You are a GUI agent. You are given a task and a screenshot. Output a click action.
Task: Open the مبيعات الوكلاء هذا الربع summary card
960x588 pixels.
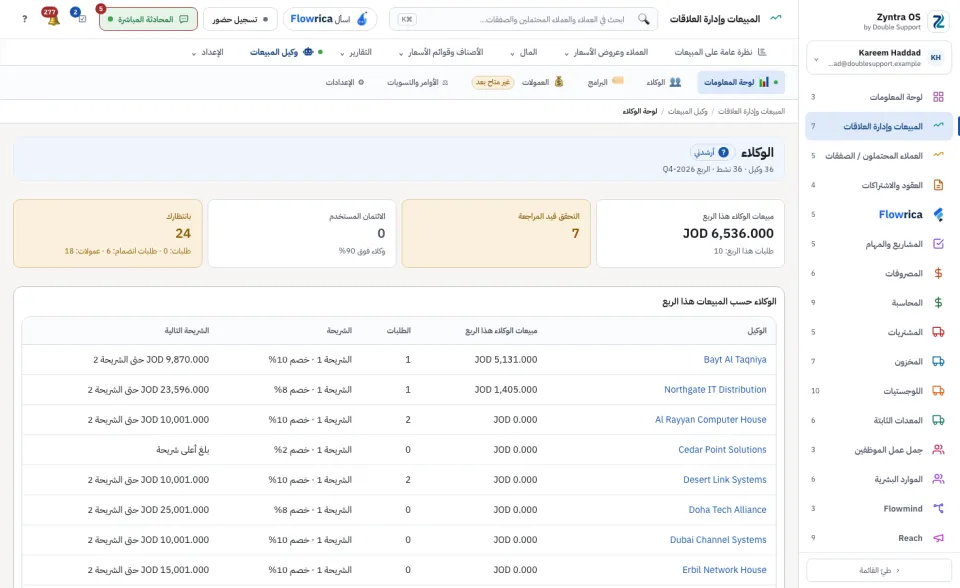691,233
